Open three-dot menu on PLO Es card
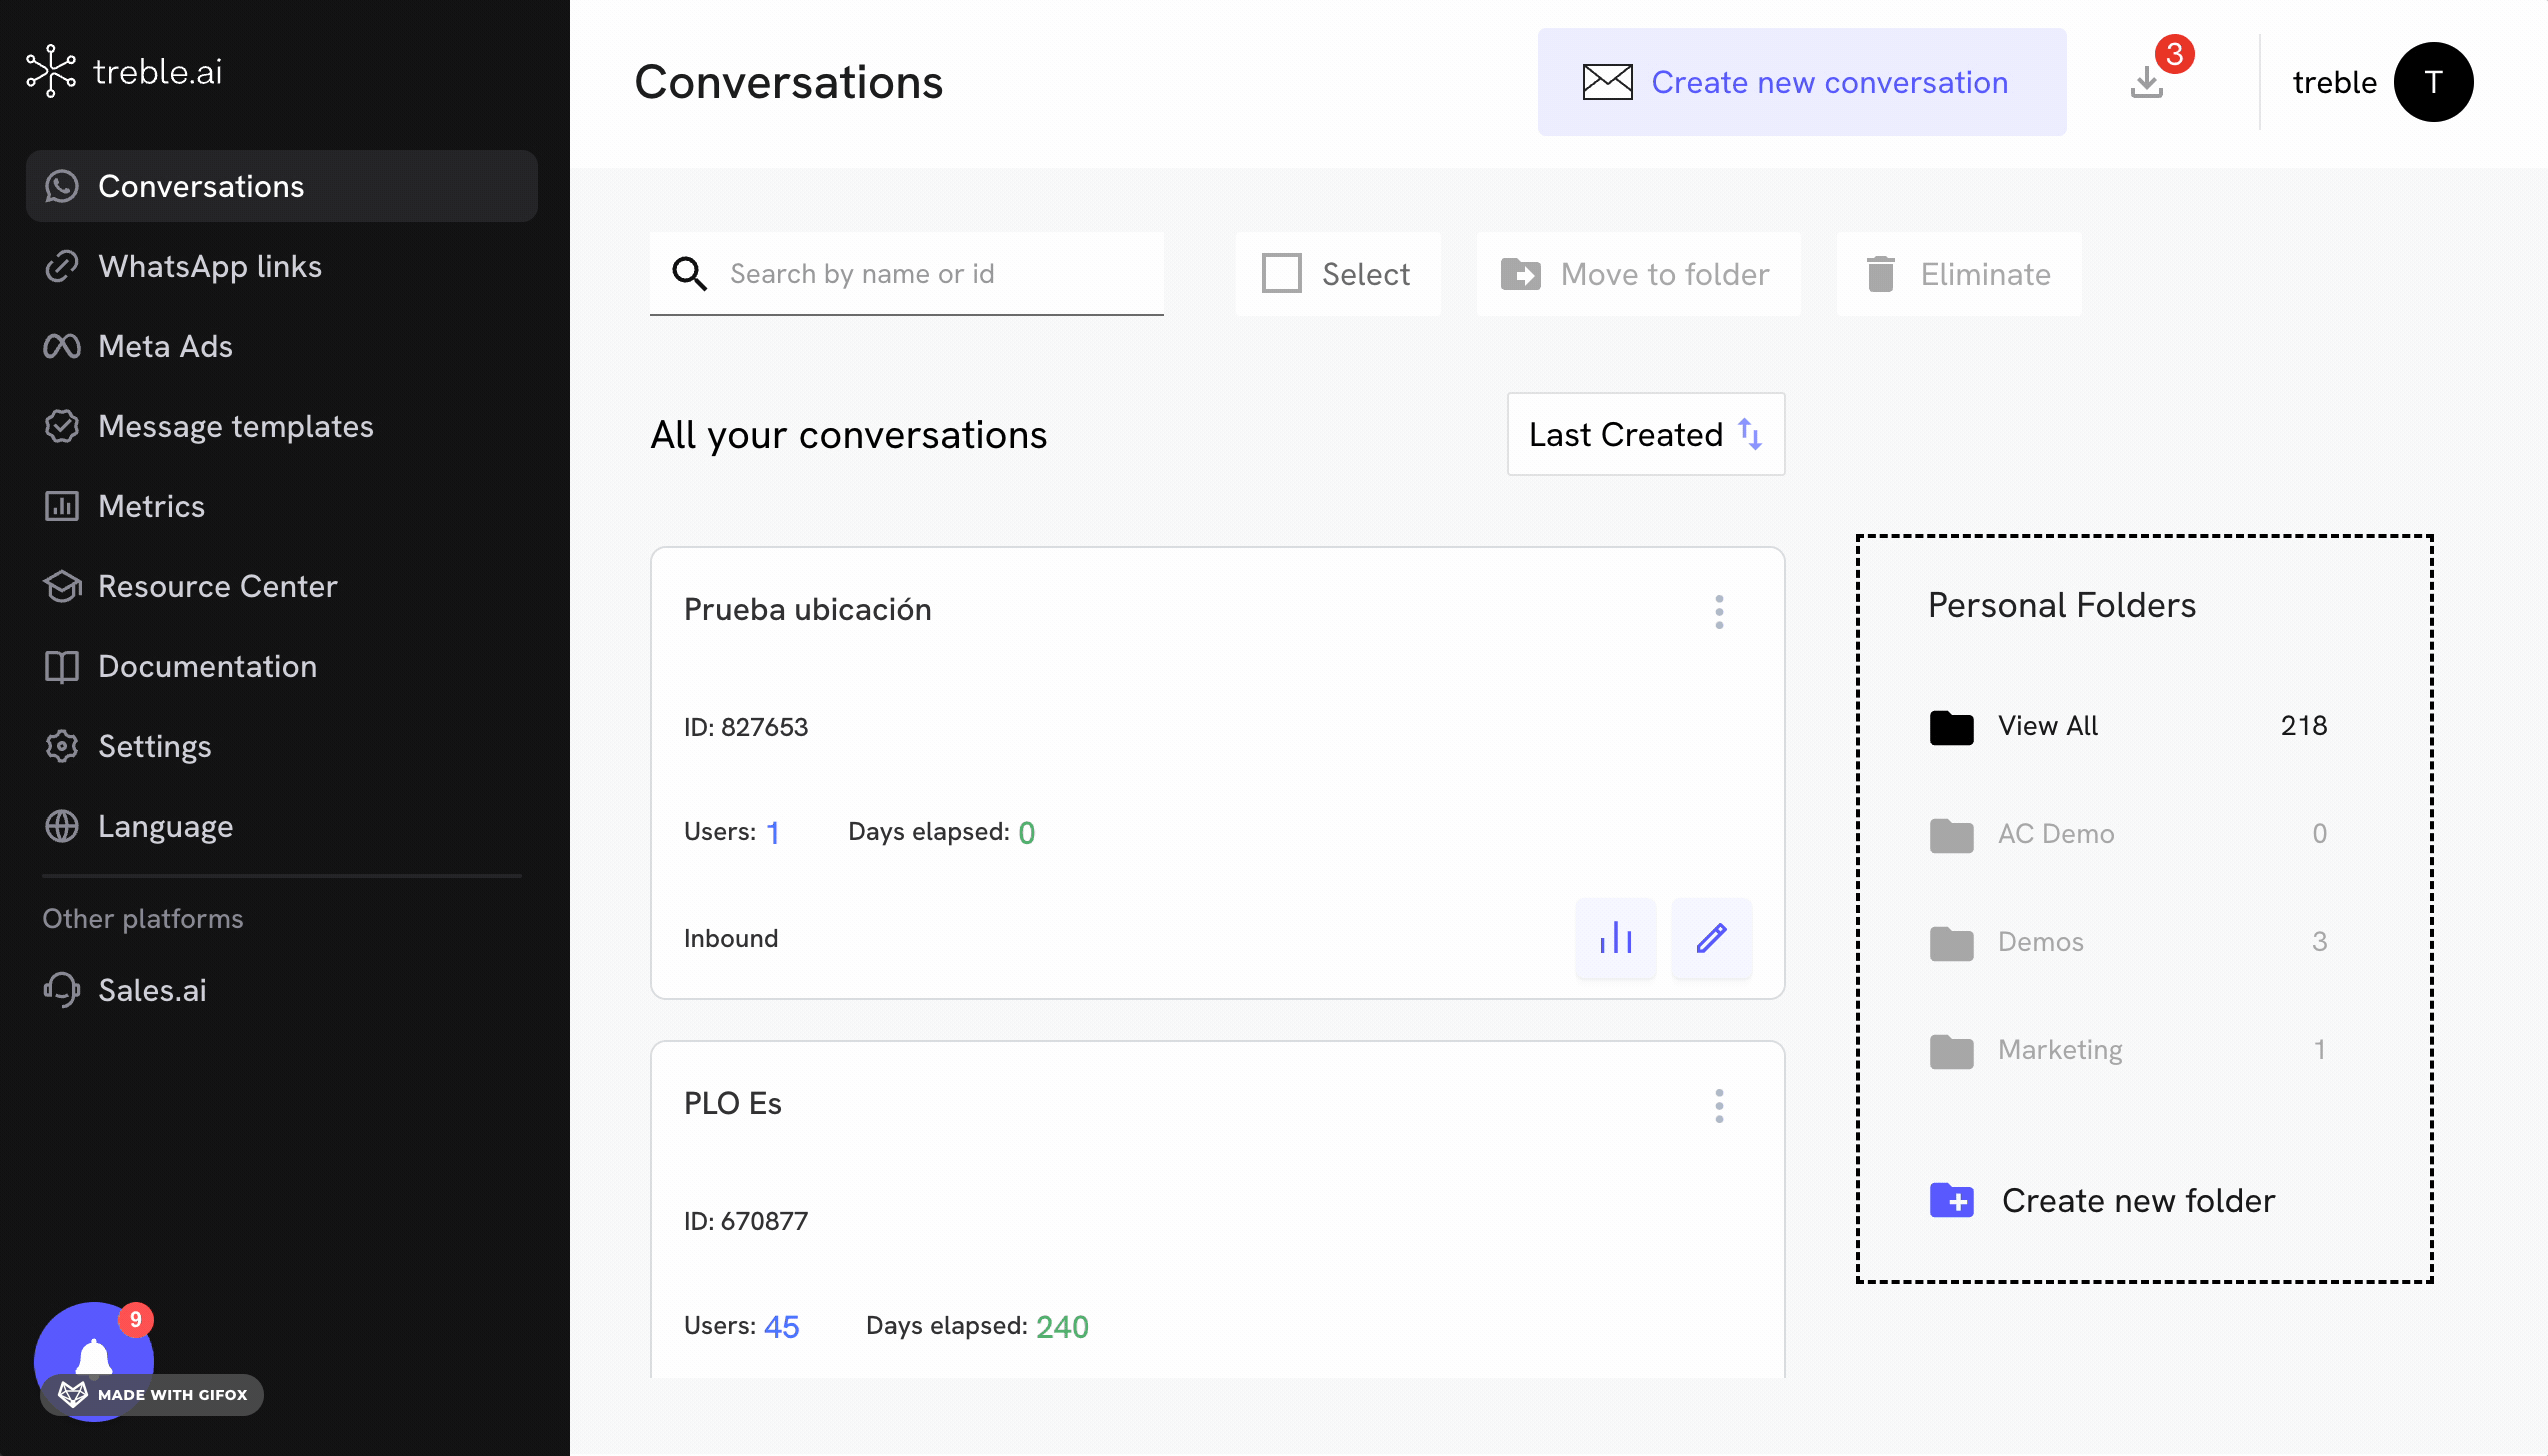Image resolution: width=2548 pixels, height=1456 pixels. pos(1719,1105)
